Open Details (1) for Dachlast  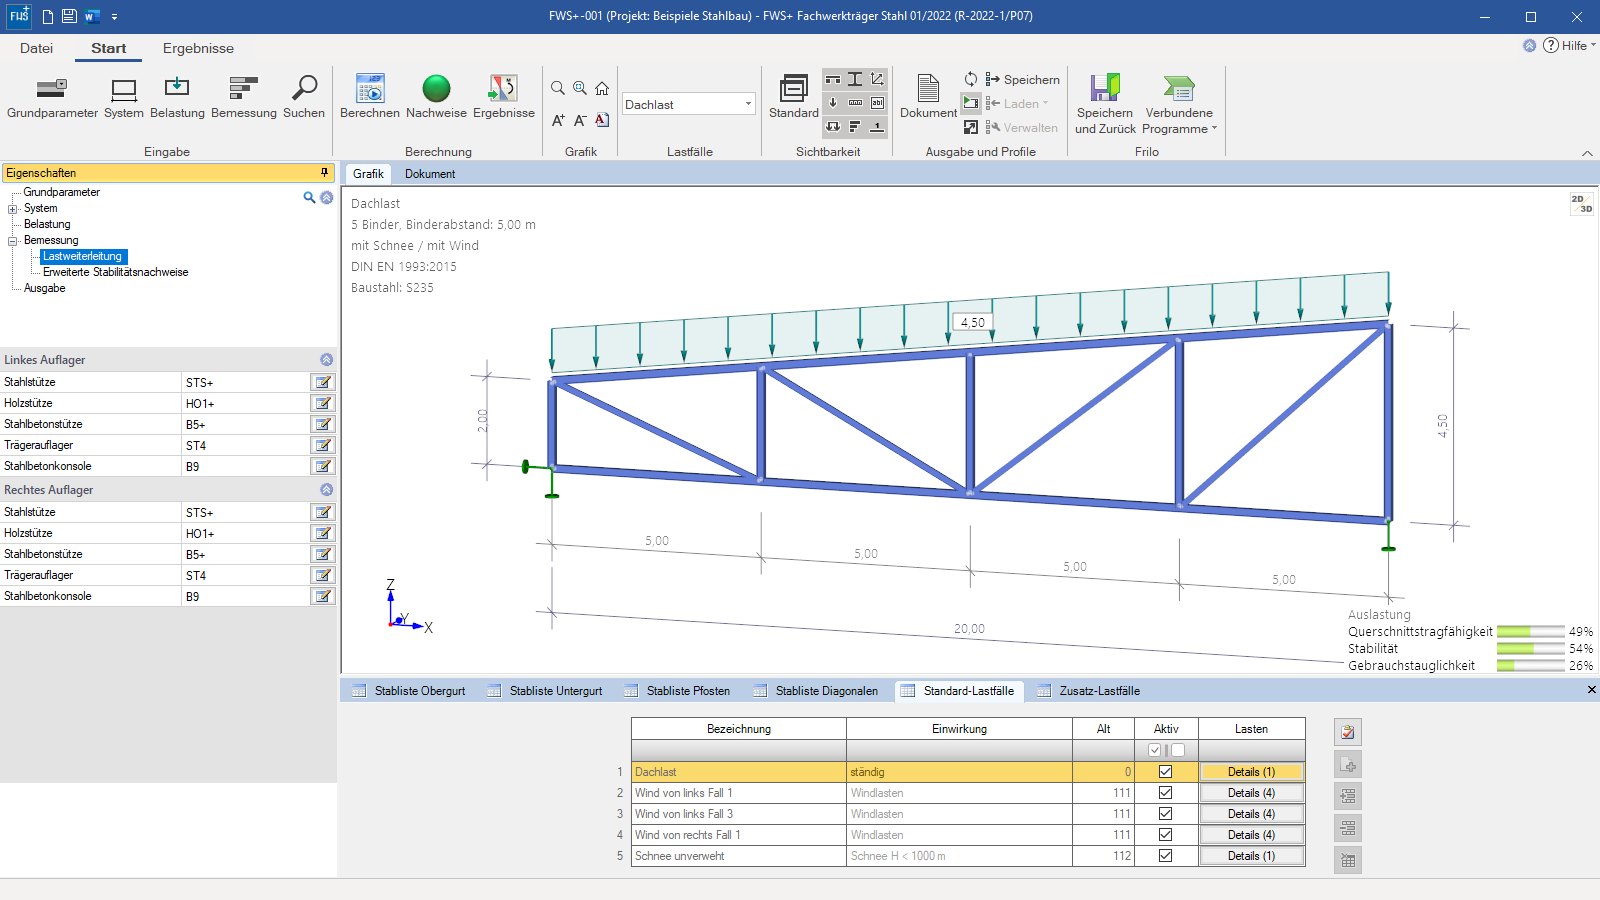(x=1252, y=772)
